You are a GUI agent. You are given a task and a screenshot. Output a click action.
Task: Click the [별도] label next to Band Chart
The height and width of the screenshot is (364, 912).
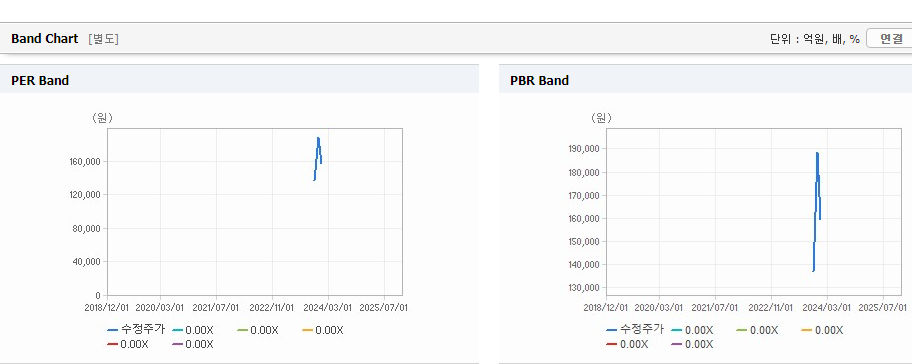(x=104, y=39)
